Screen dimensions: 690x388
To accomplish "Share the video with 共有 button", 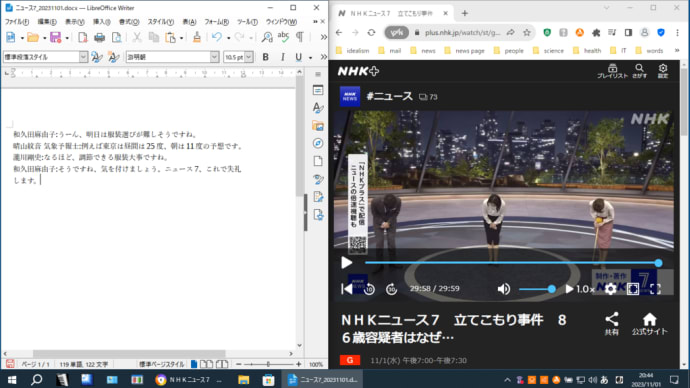I will (612, 324).
